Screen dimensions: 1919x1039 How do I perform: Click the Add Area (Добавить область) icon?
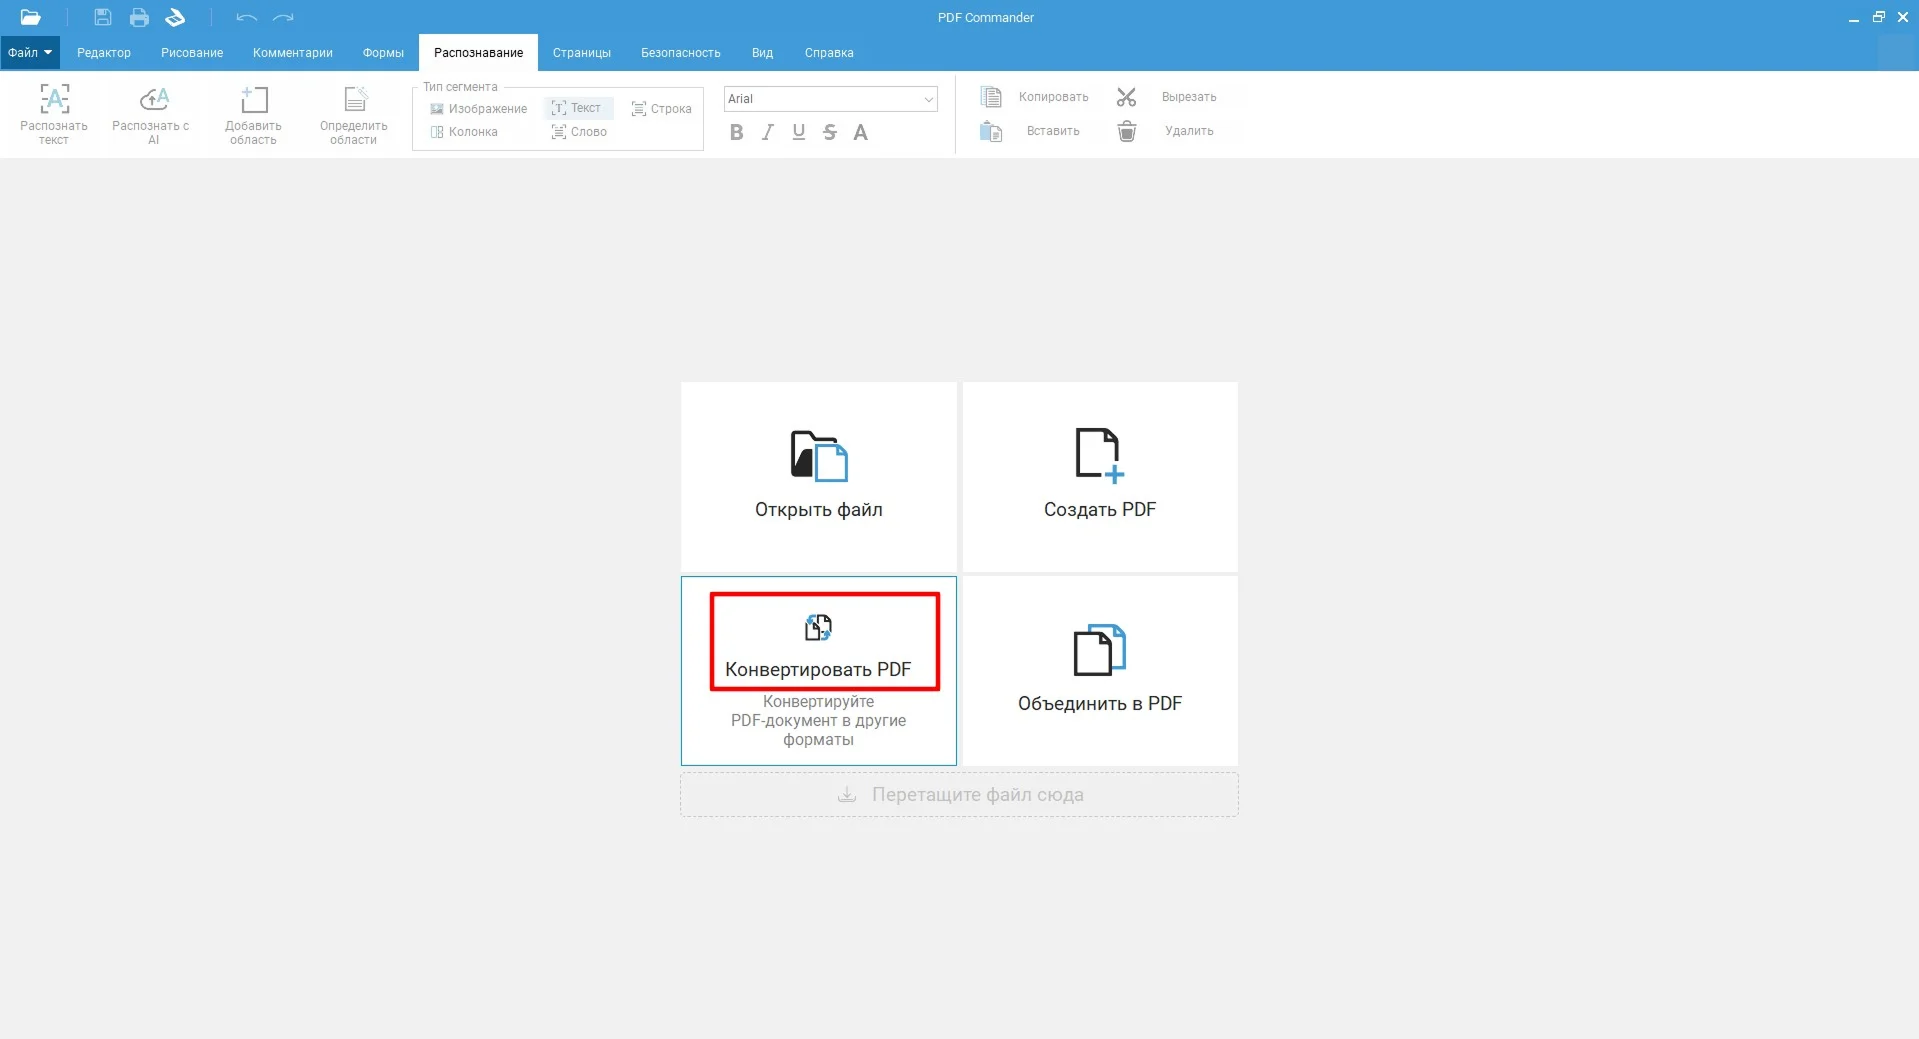tap(254, 100)
